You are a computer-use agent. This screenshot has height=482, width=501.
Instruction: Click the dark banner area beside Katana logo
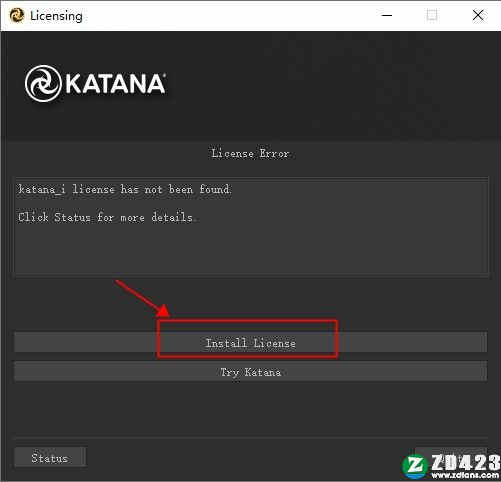point(333,83)
